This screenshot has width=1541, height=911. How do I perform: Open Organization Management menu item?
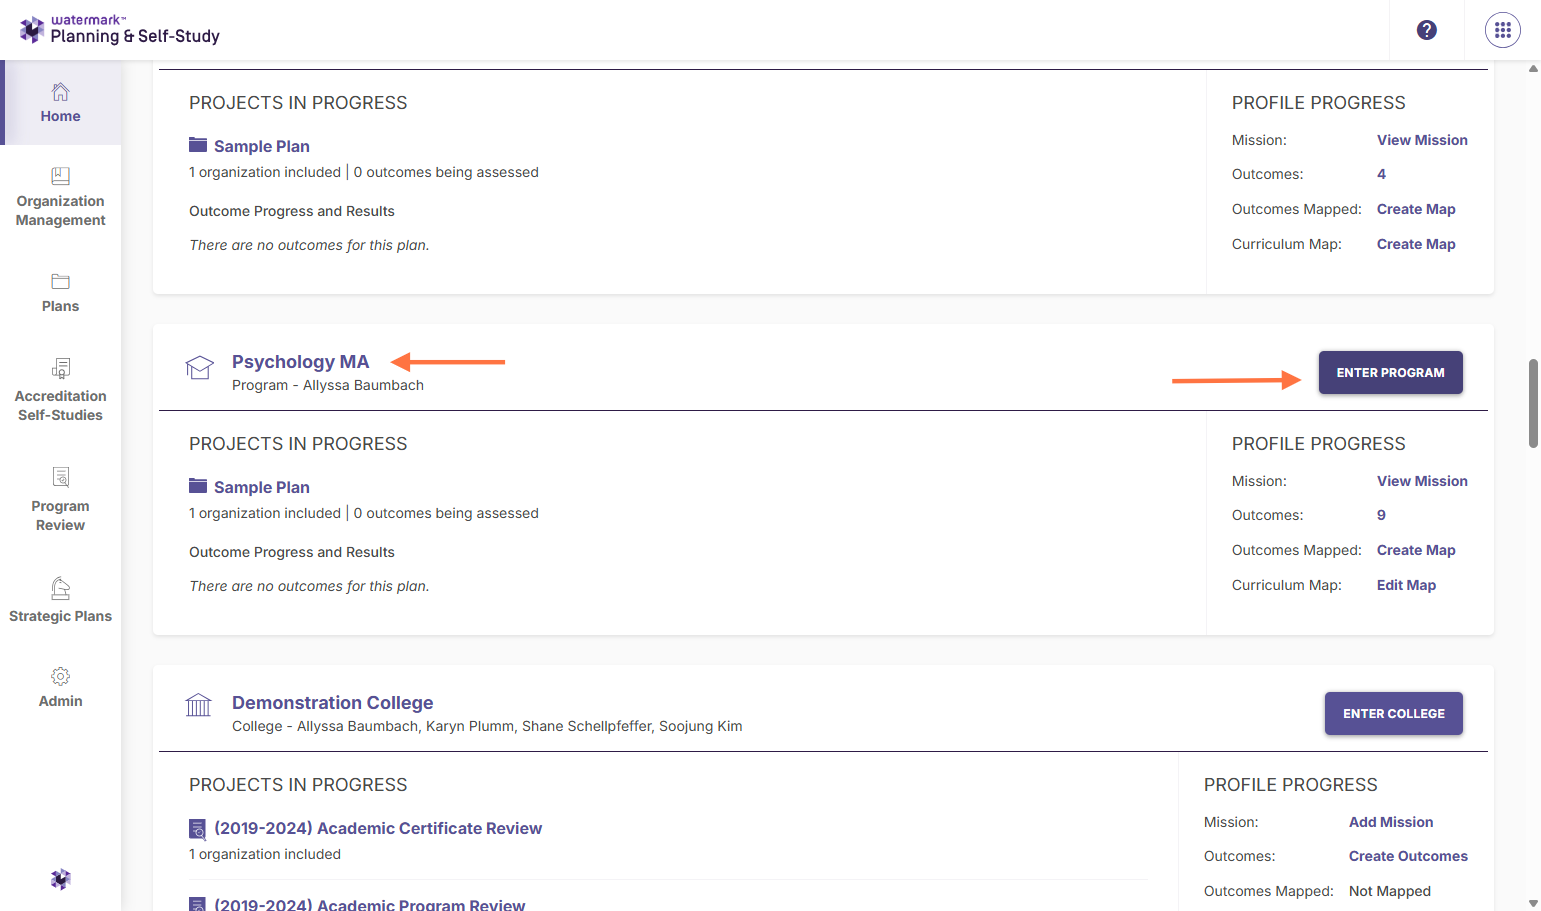click(61, 211)
